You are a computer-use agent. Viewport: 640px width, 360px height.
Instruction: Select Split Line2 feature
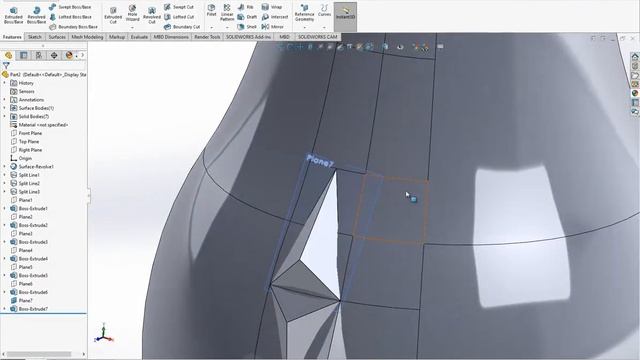coord(29,183)
